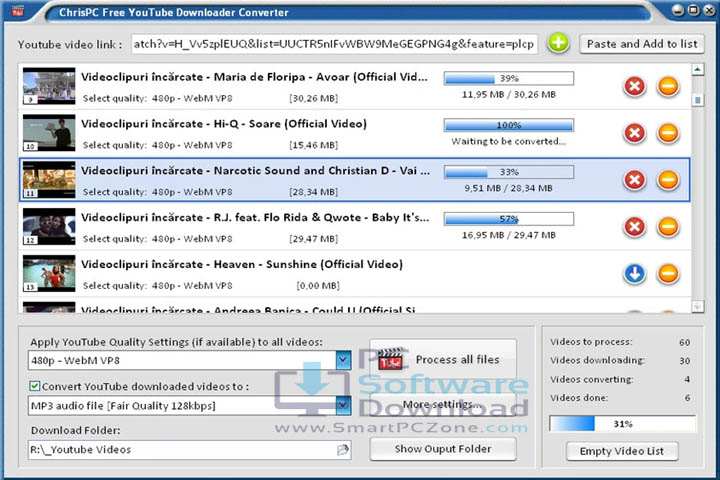Click 'Videos converting:' label
Screen dimensions: 720x480
(591, 379)
